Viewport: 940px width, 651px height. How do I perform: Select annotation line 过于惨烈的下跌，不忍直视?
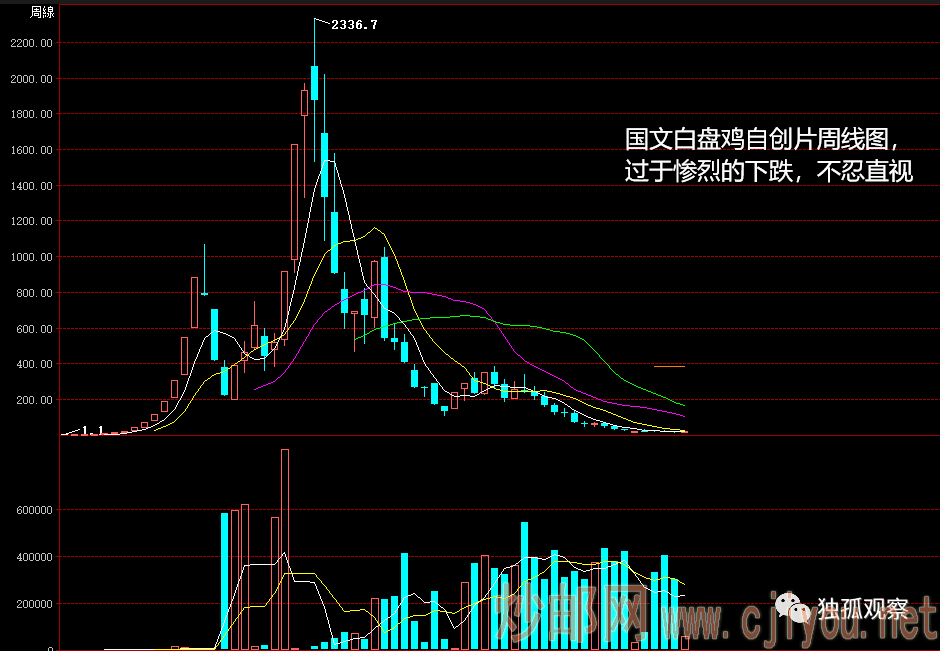click(769, 171)
